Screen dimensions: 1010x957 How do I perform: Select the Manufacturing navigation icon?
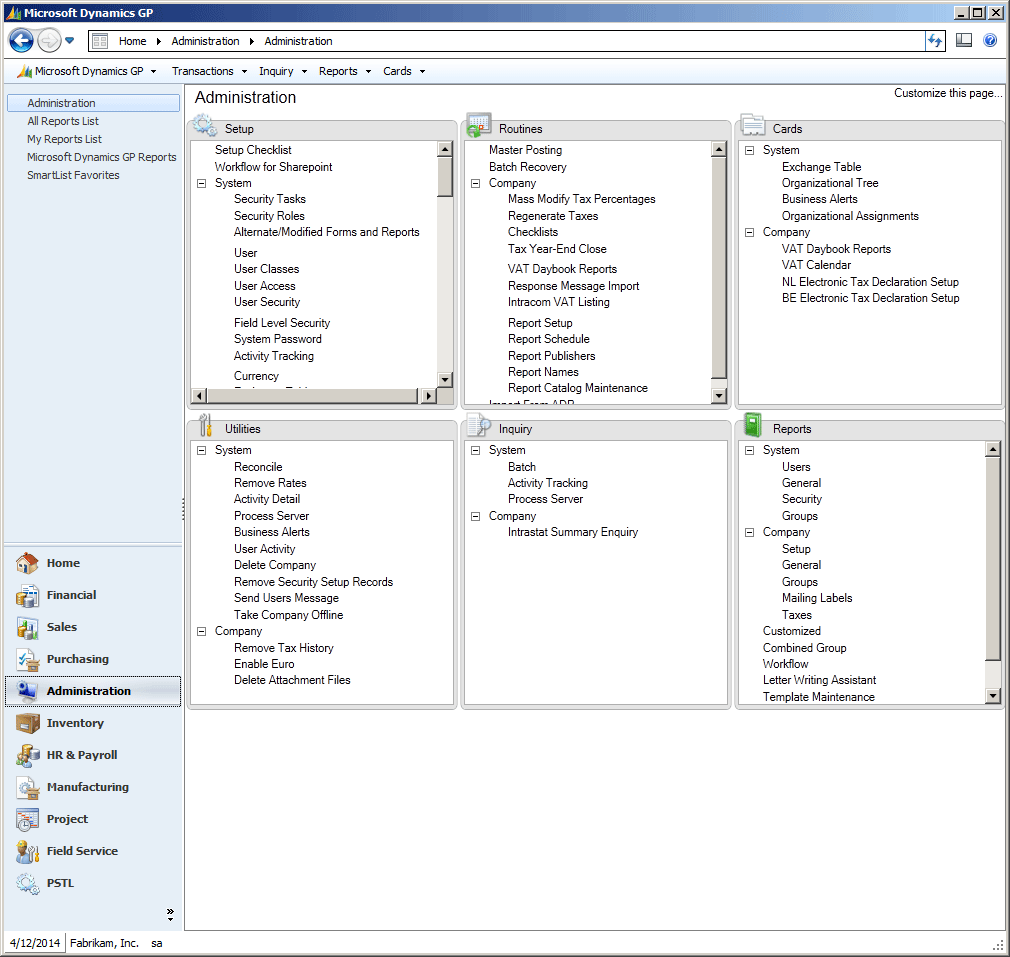pos(28,788)
